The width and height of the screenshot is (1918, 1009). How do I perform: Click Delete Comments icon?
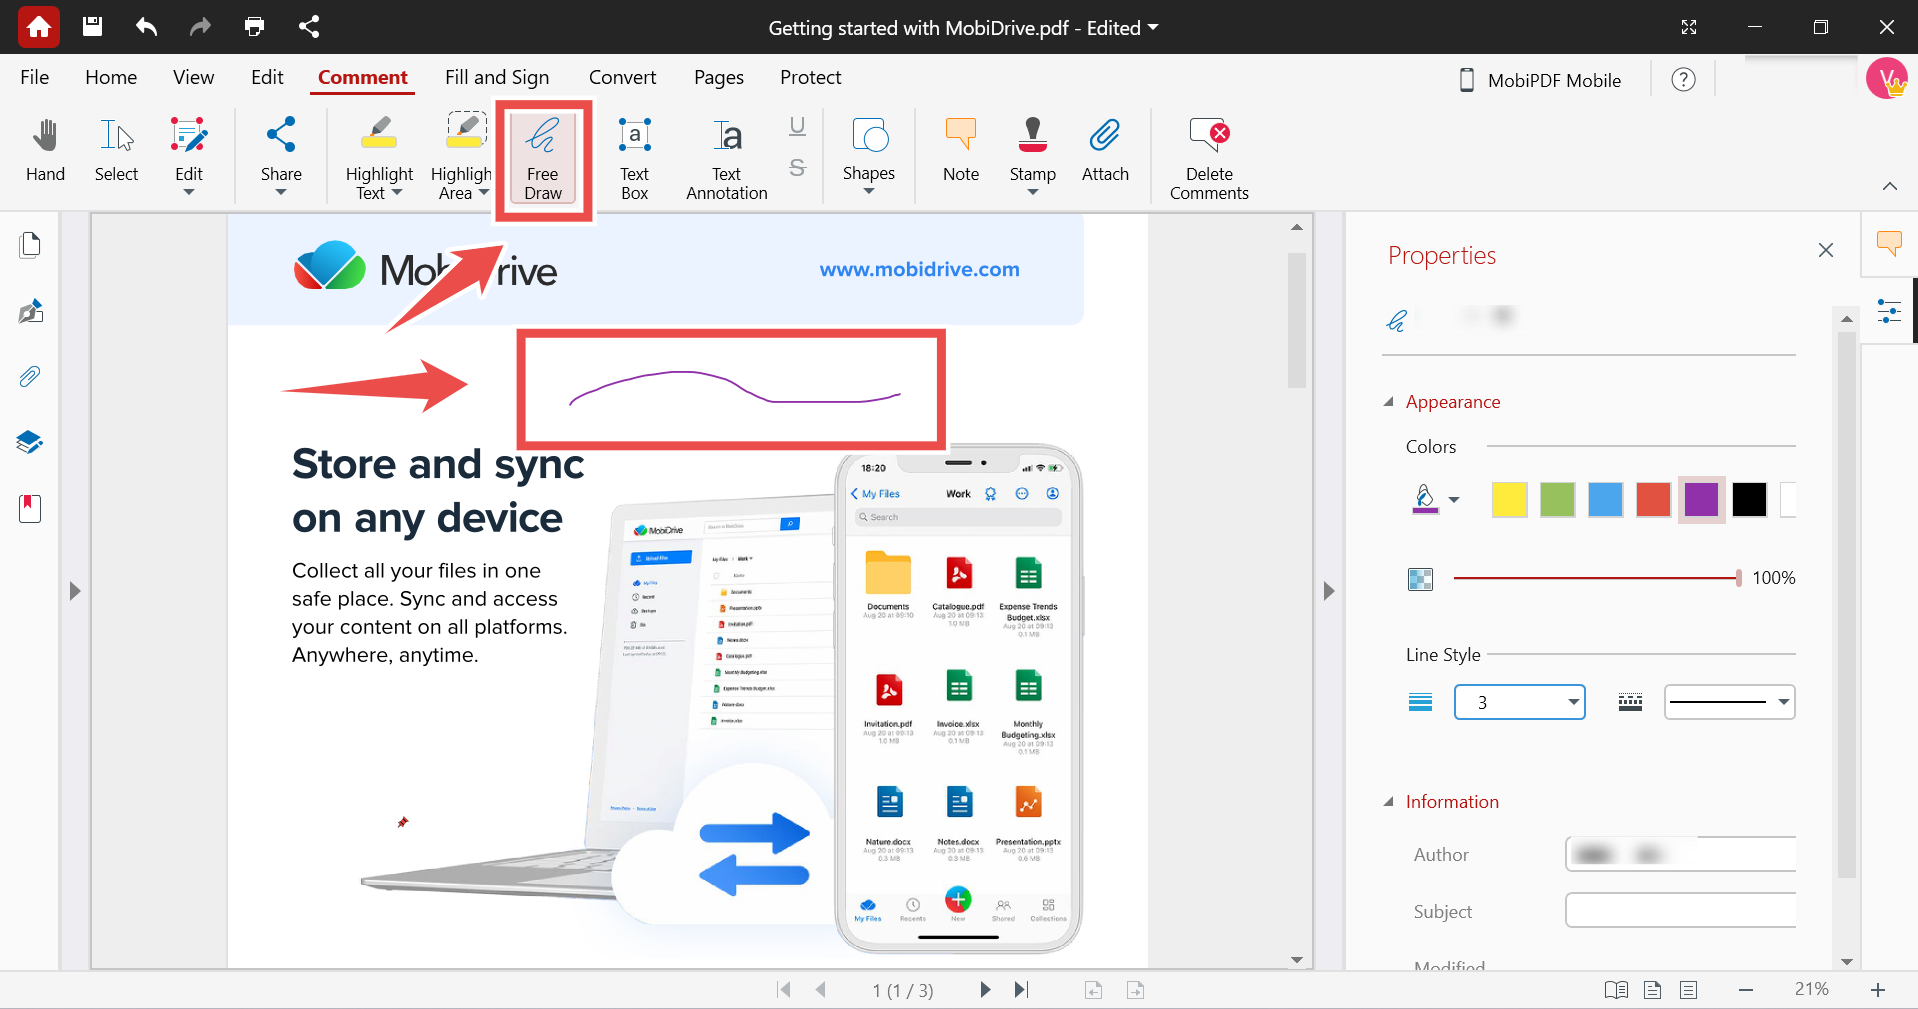[1209, 136]
